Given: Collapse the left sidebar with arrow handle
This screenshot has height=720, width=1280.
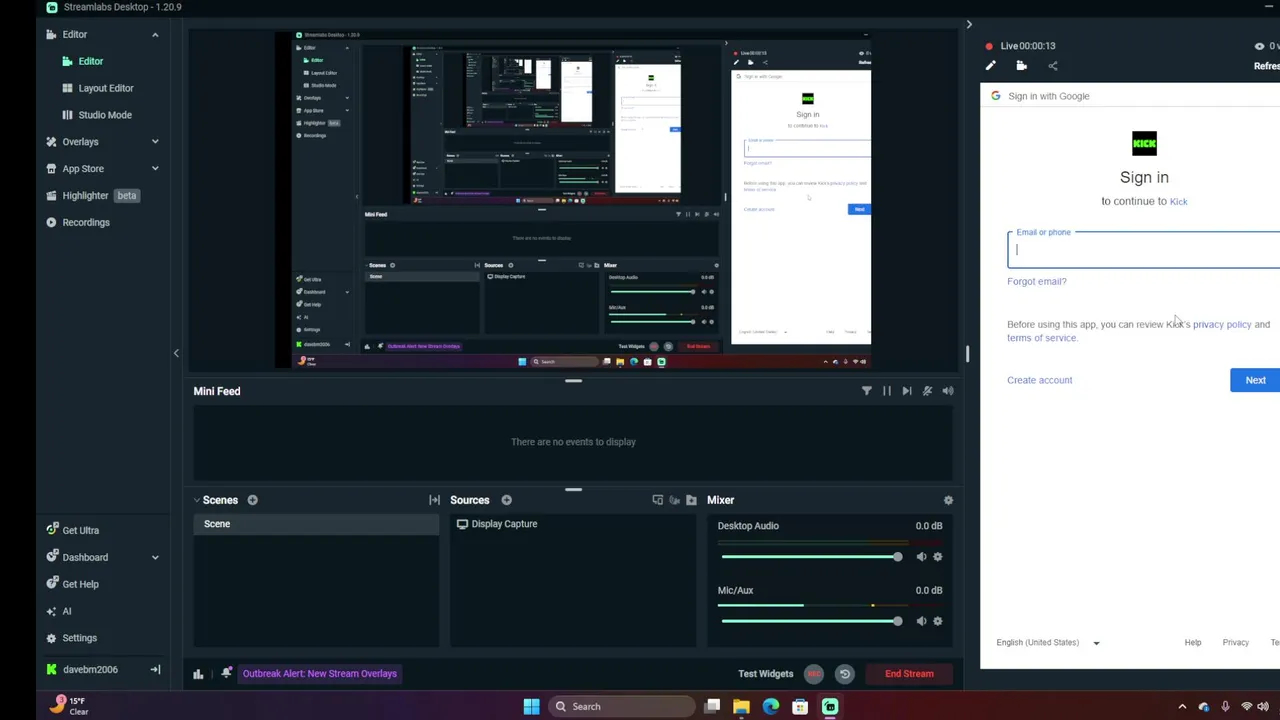Looking at the screenshot, I should click(x=176, y=353).
